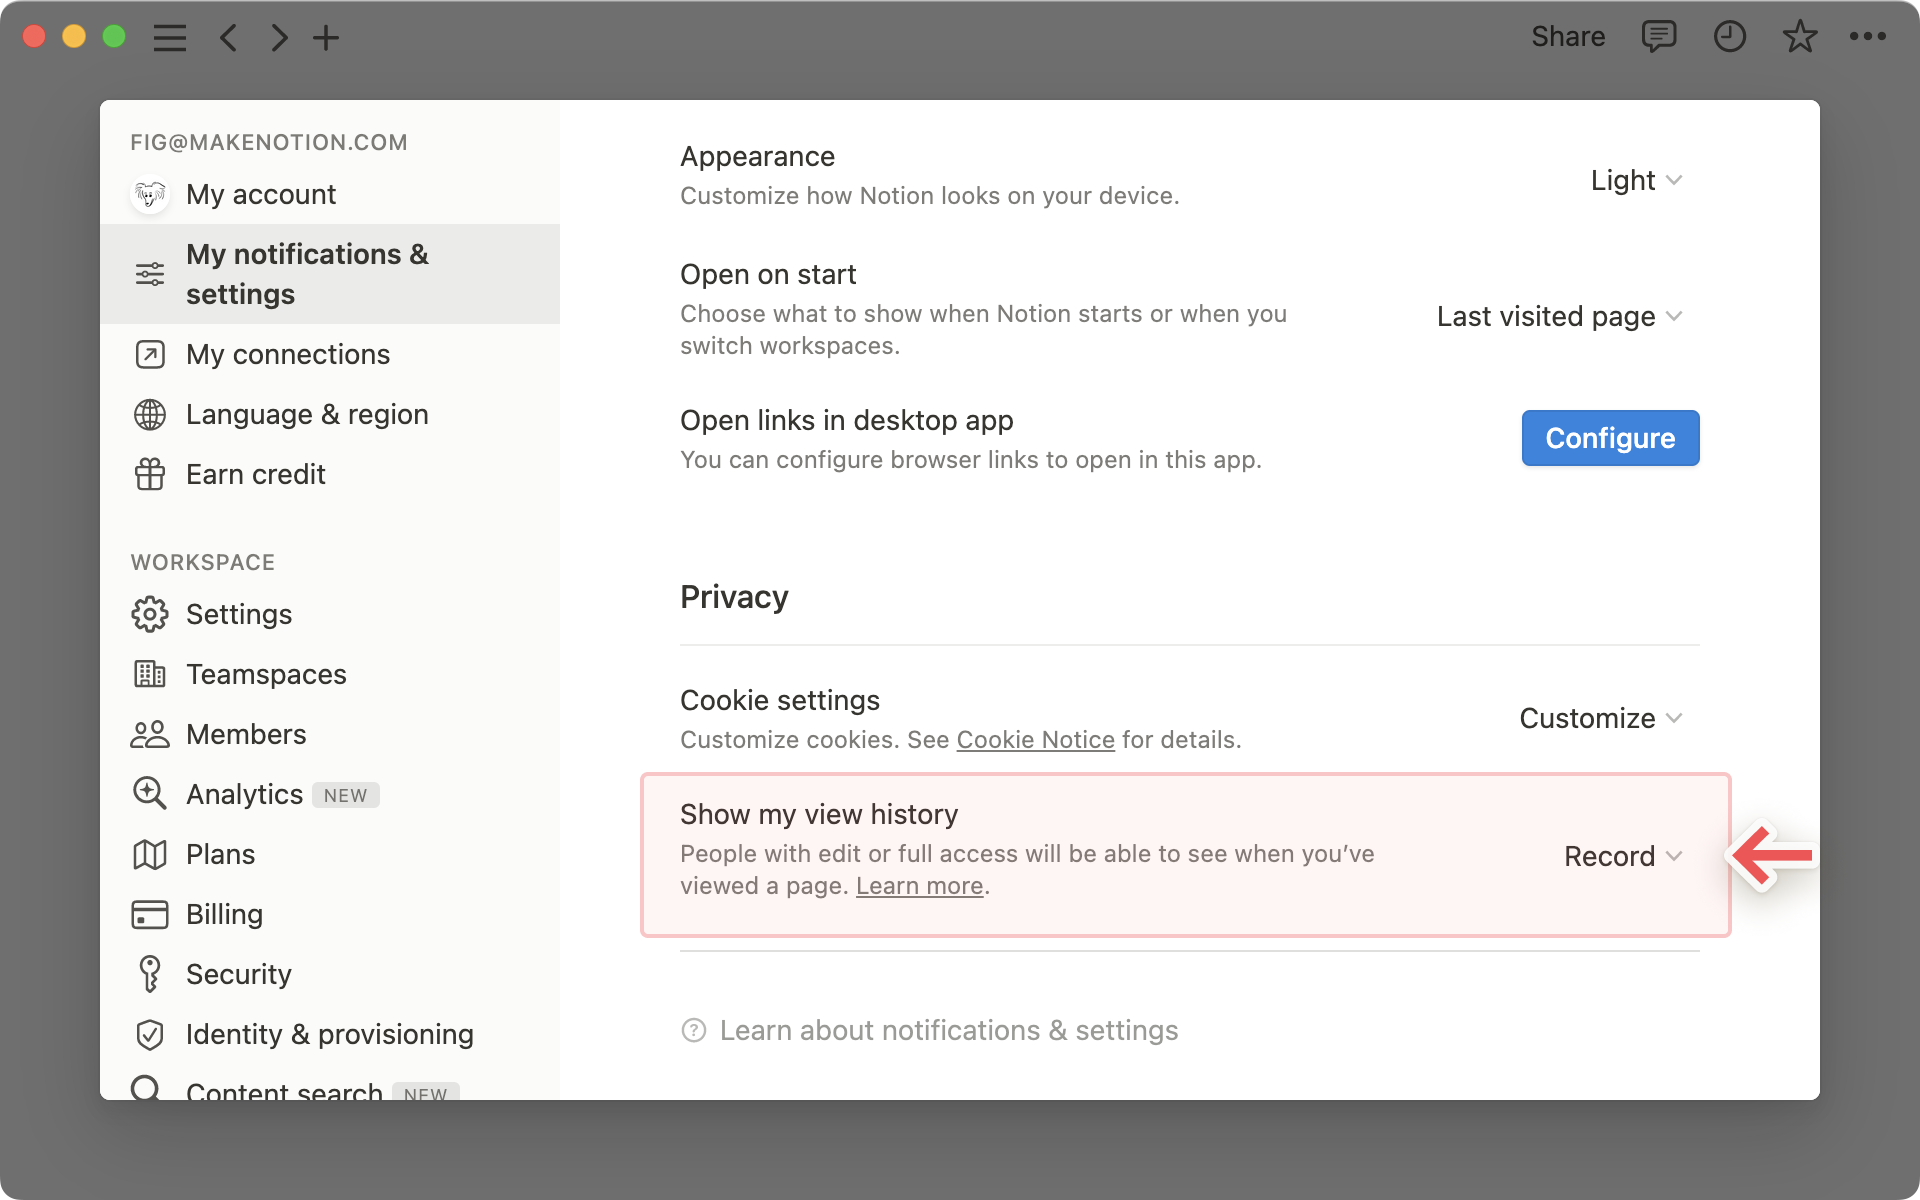Open Learn about notifications & settings help

tap(948, 1030)
